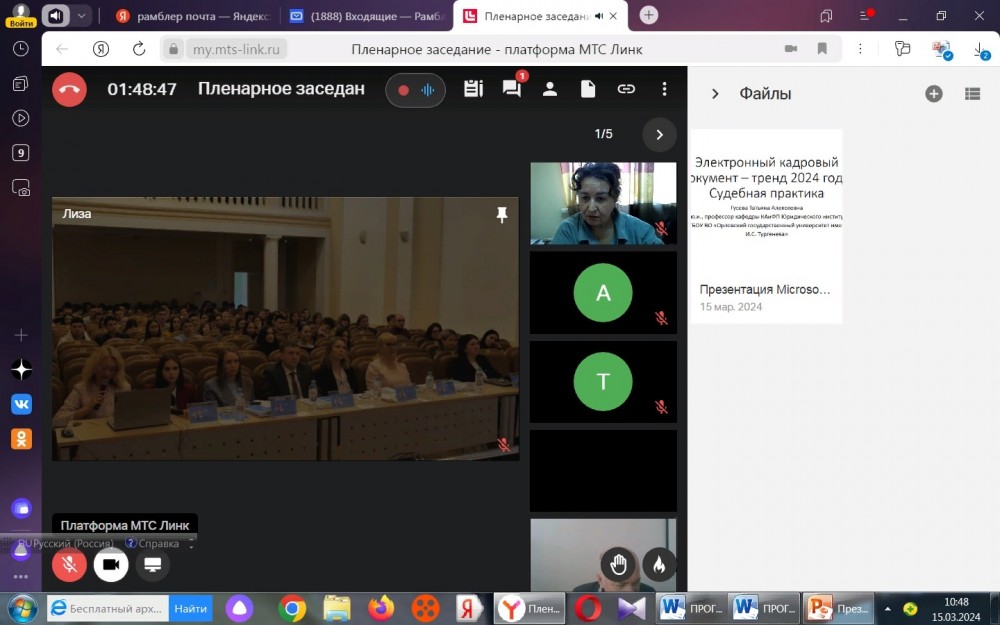Start screen sharing from bottom toolbar
The width and height of the screenshot is (1000, 625).
[153, 564]
